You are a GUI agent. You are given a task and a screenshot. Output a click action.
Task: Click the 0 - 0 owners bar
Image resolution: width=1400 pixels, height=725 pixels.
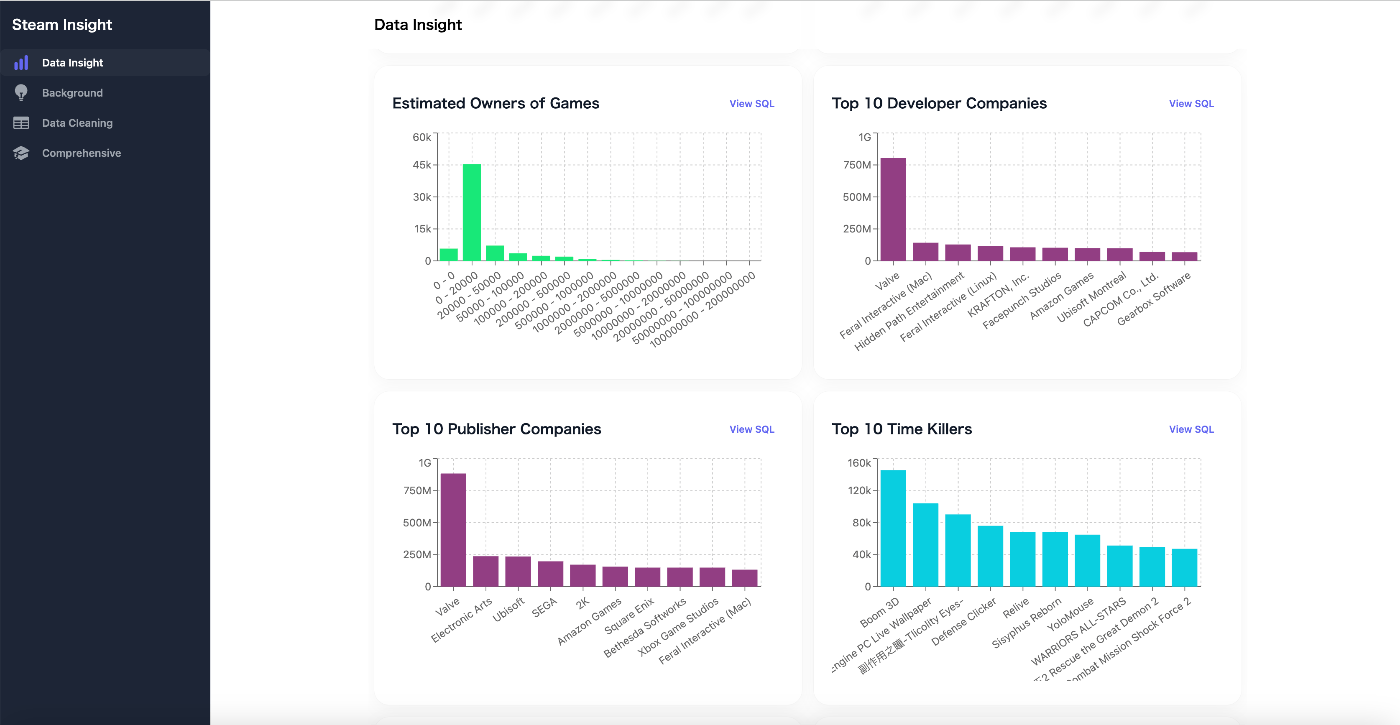pyautogui.click(x=449, y=255)
